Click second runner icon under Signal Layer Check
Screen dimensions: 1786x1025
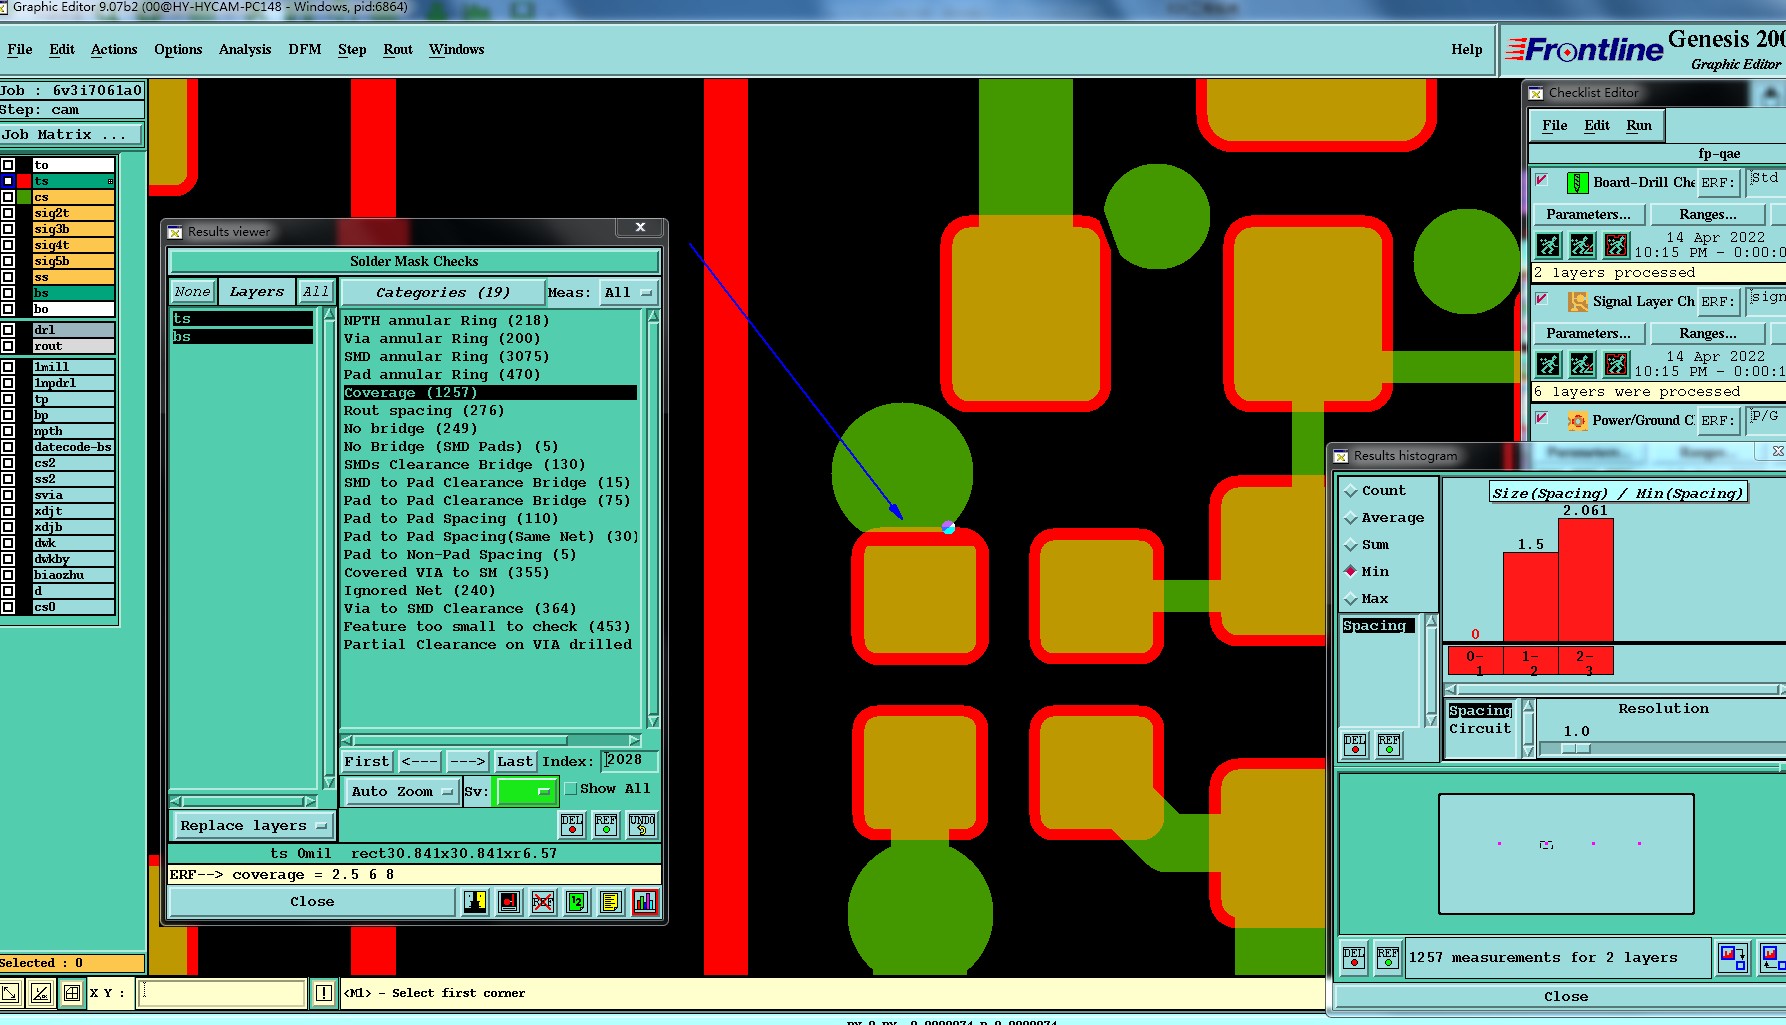click(x=1582, y=364)
